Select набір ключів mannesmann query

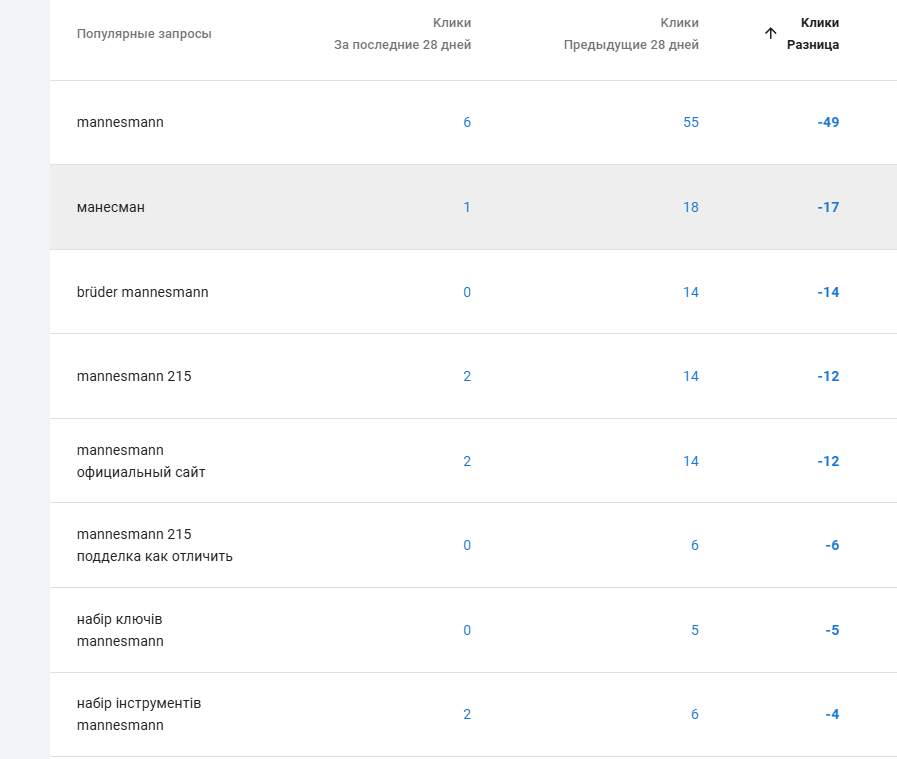[120, 630]
